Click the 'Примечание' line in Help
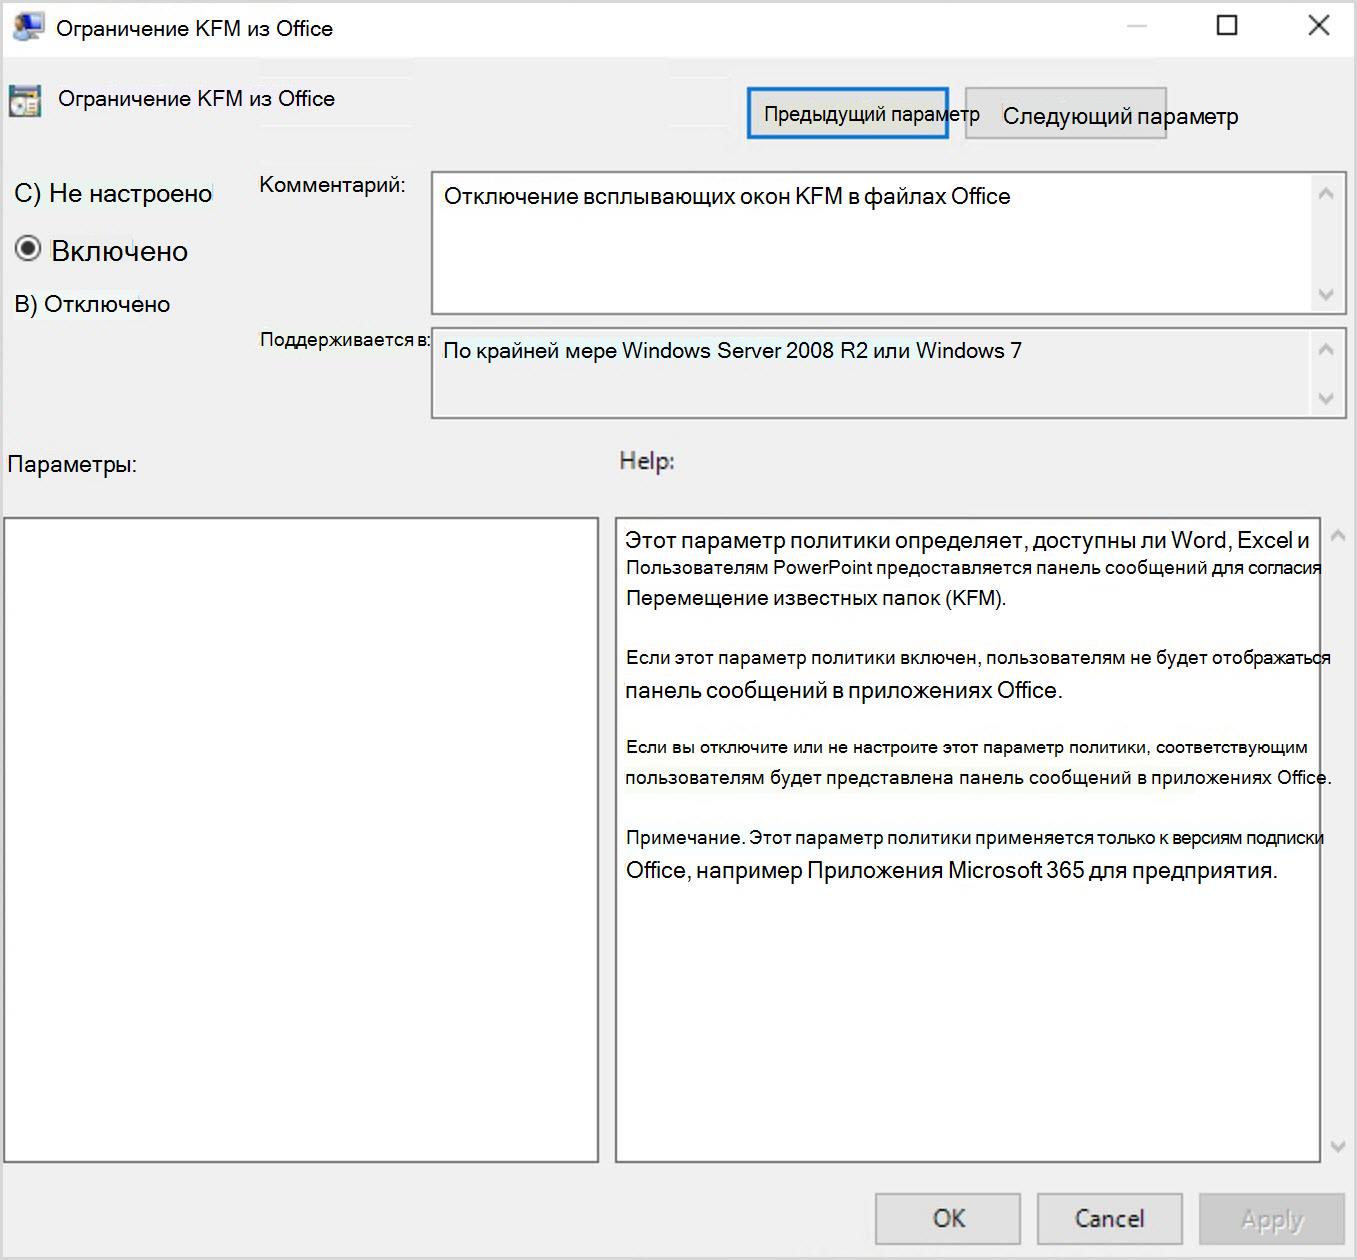Image resolution: width=1357 pixels, height=1260 pixels. (x=974, y=838)
